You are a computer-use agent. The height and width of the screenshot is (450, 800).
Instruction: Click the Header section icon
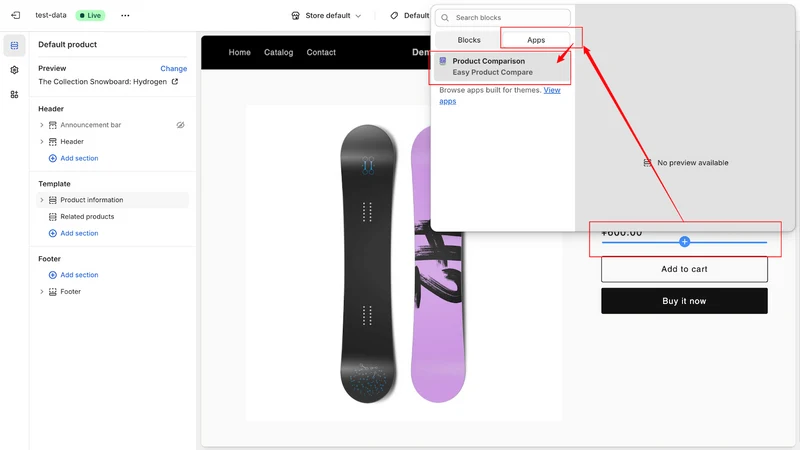[53, 142]
